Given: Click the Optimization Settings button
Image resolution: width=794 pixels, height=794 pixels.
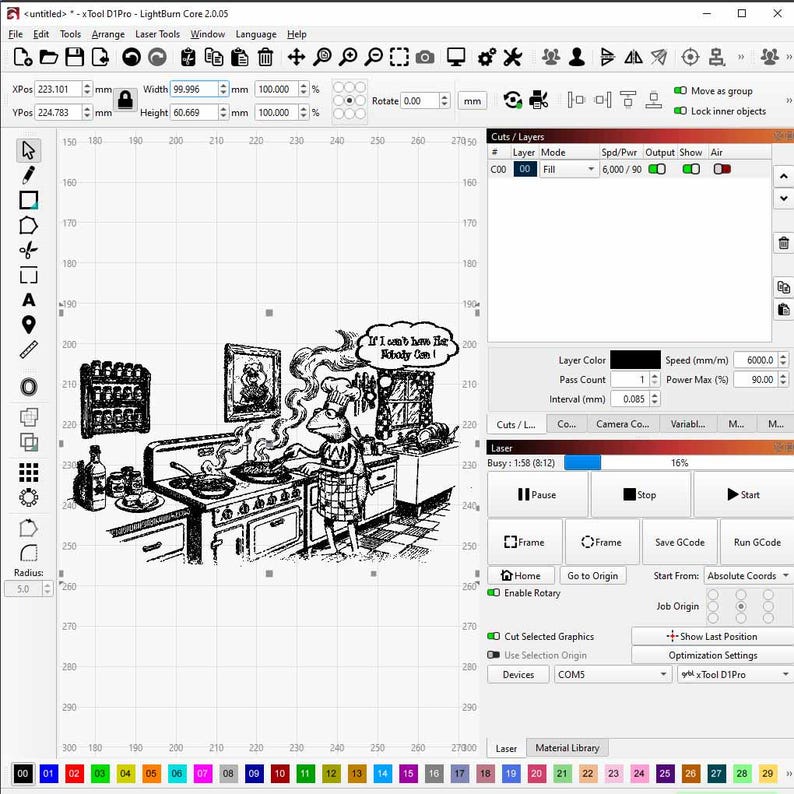Looking at the screenshot, I should 712,655.
